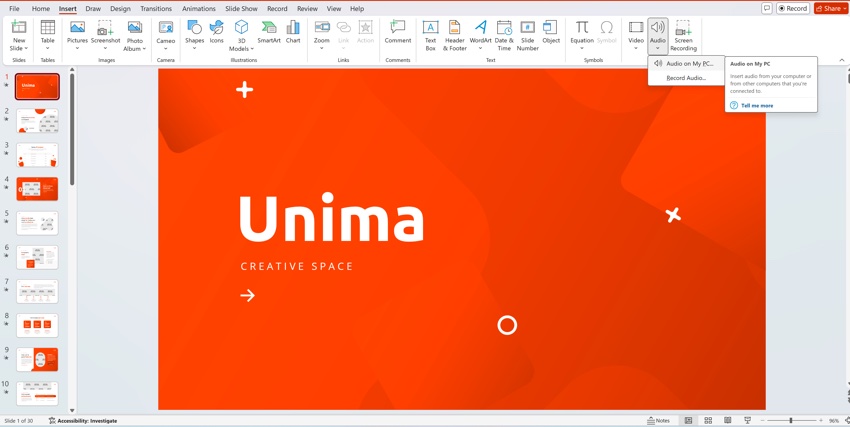Screen dimensions: 850x427
Task: Insert Pictures from ribbon
Action: (x=78, y=36)
